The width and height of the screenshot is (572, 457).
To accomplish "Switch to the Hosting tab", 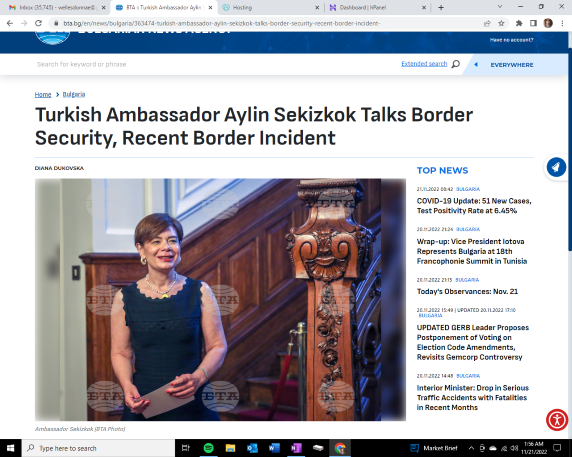I will click(x=270, y=7).
